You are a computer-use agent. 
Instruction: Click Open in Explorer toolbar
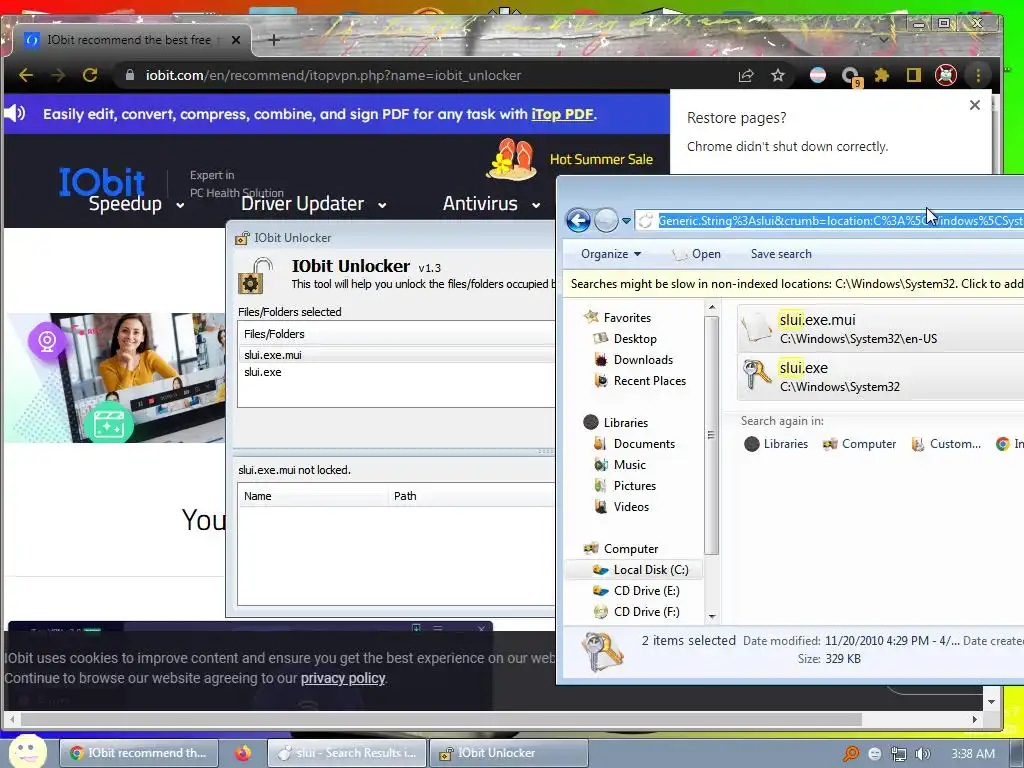tap(696, 254)
